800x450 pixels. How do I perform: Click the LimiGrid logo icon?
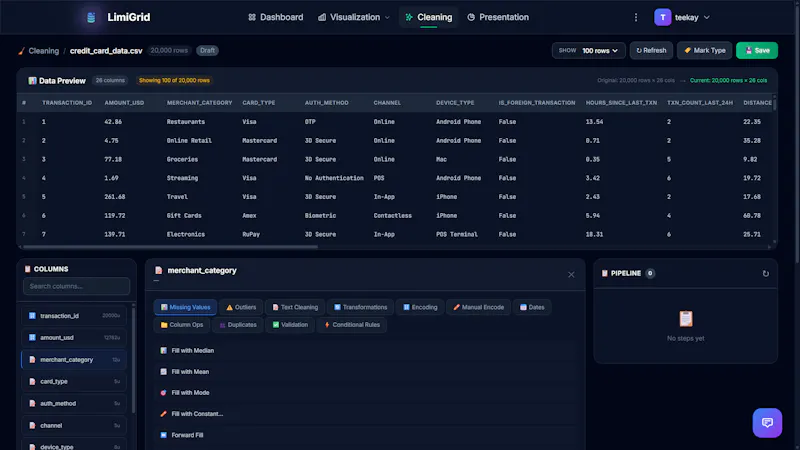91,17
